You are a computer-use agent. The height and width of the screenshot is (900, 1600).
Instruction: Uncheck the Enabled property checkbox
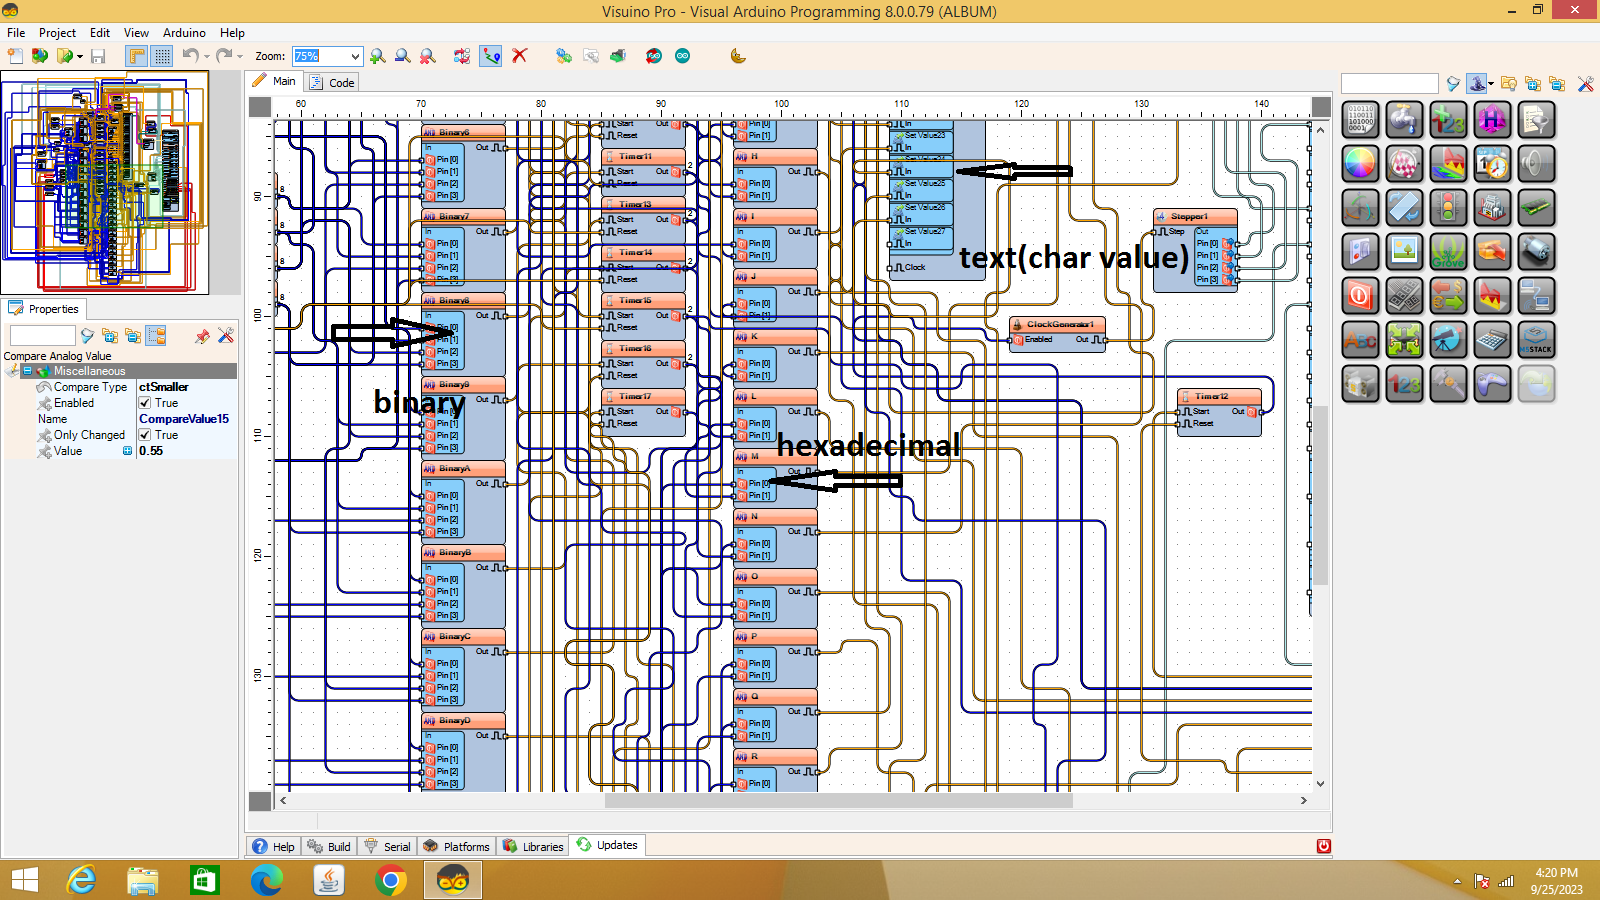pos(145,403)
